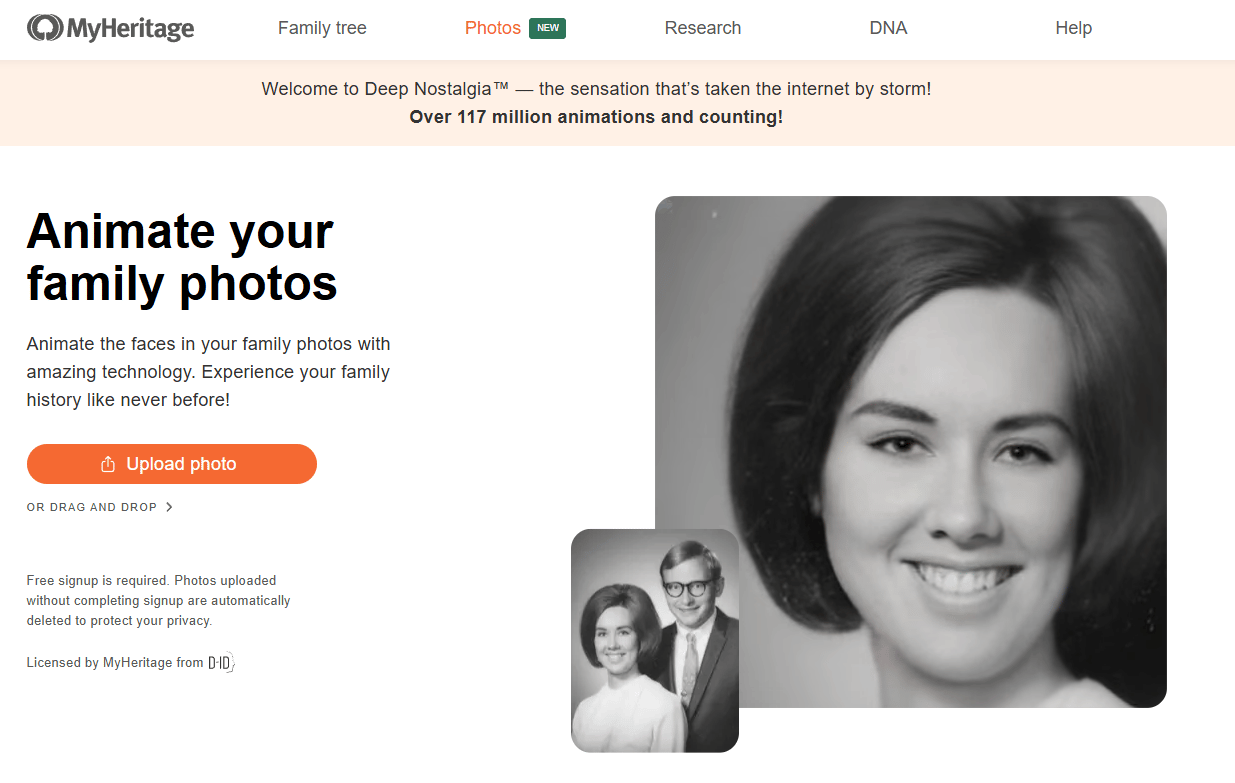This screenshot has width=1235, height=783.
Task: Click the small couple photo thumbnail
Action: pos(655,640)
